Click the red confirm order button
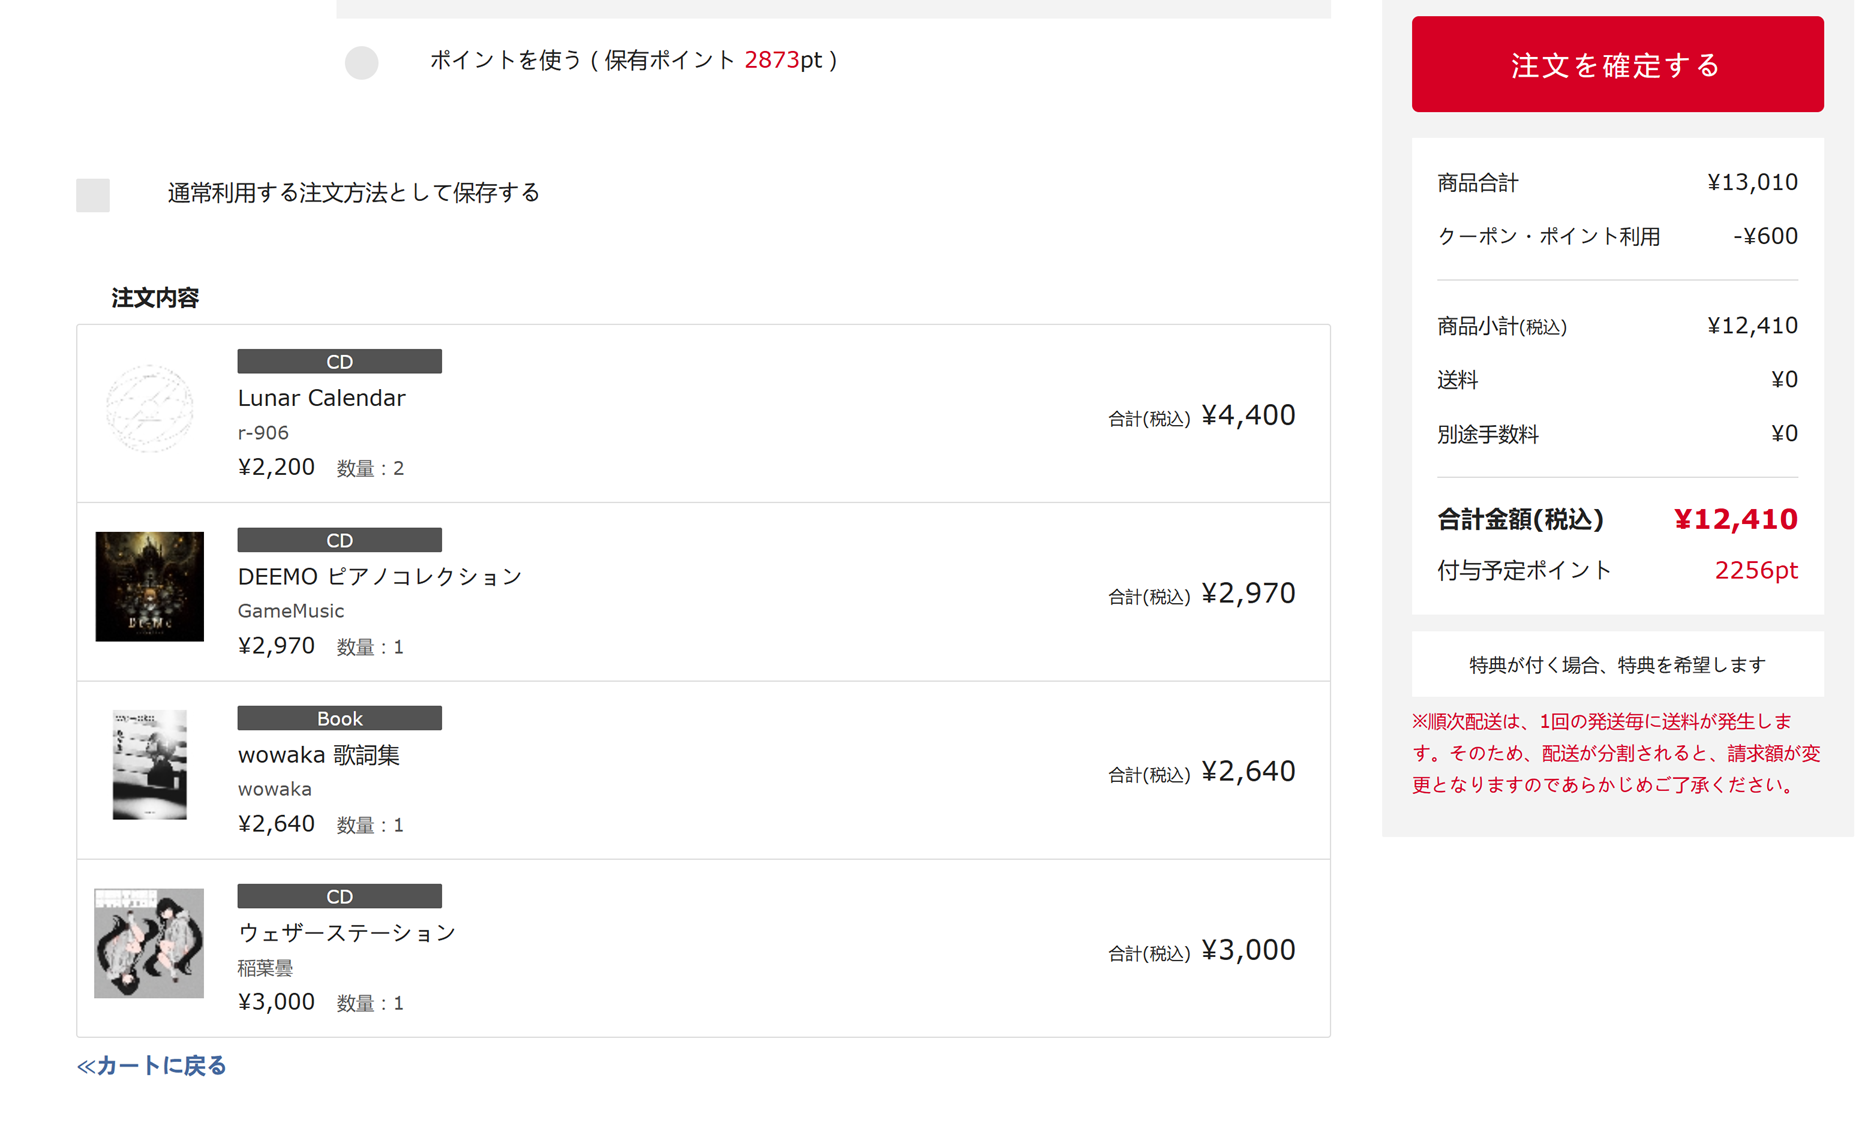 (x=1616, y=65)
